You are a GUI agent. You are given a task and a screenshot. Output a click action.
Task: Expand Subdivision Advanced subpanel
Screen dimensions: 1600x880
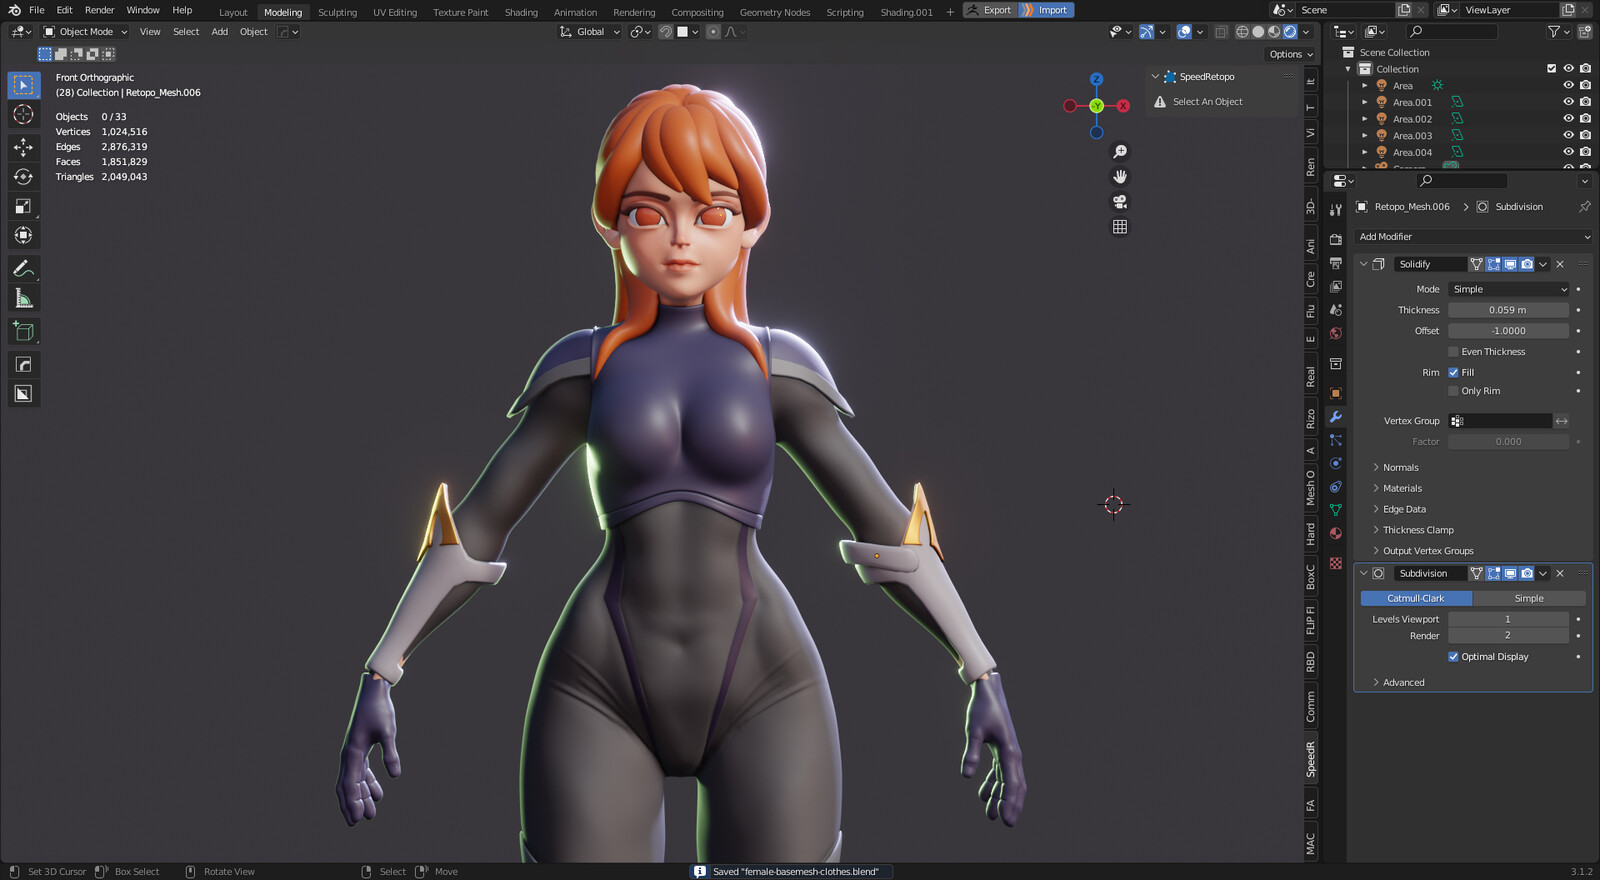tap(1403, 683)
